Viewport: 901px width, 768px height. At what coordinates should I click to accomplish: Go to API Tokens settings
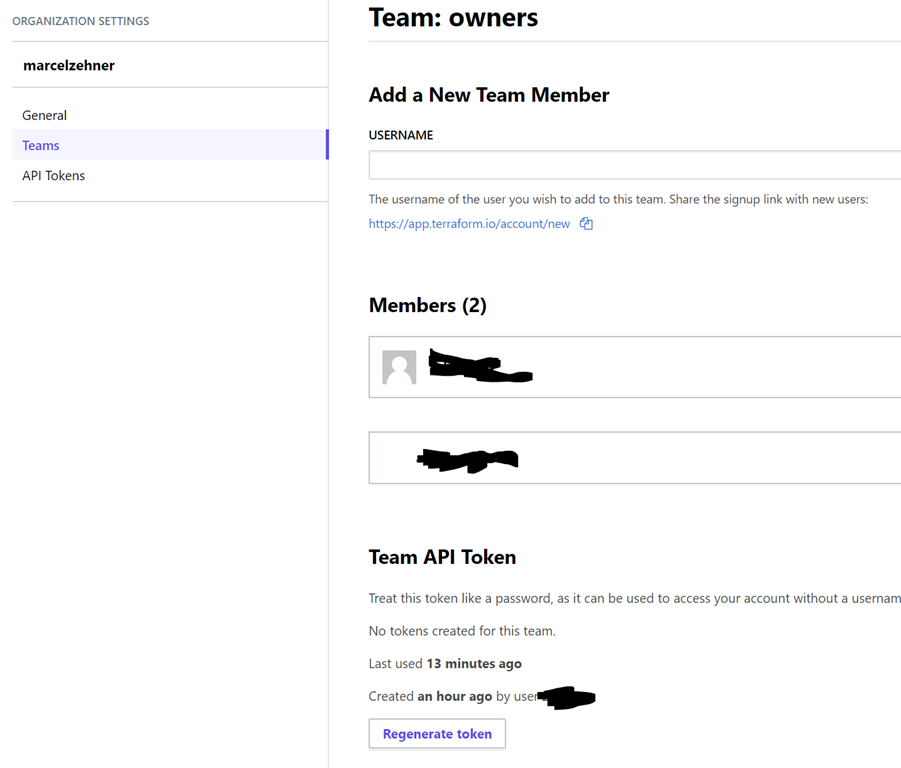pos(54,175)
